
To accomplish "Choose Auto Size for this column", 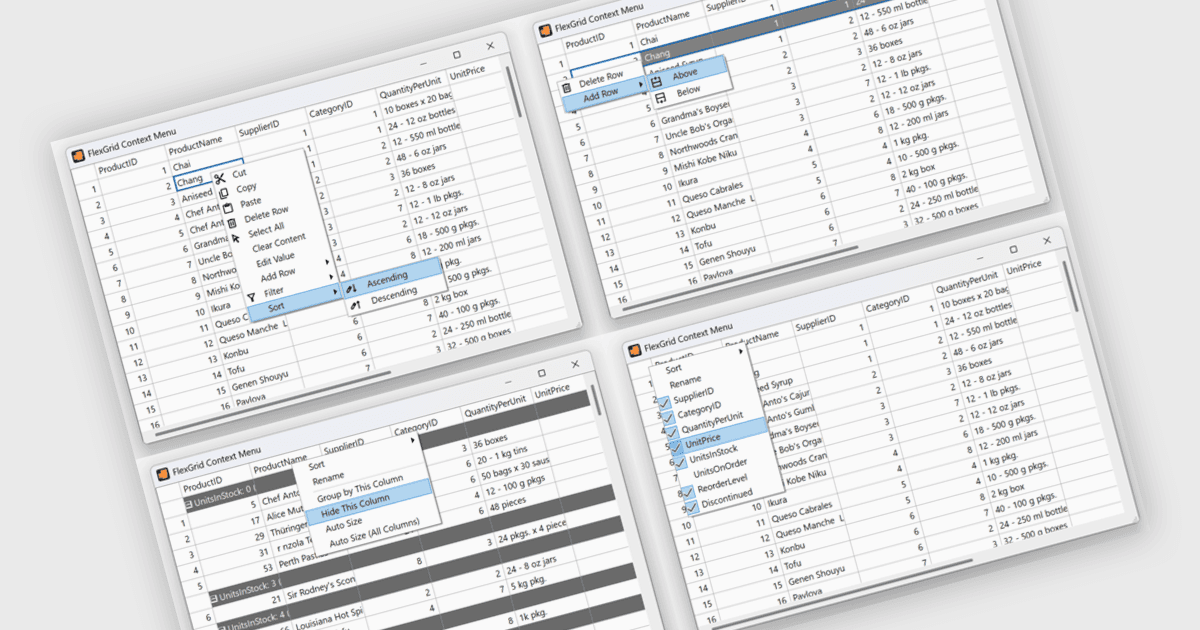I will (x=344, y=525).
